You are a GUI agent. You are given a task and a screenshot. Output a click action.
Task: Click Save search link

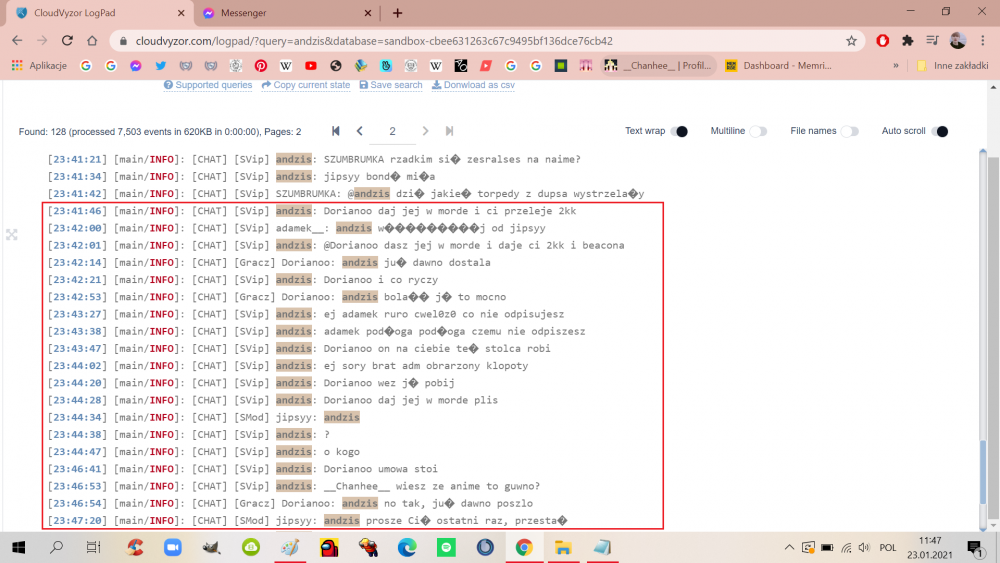pos(390,85)
